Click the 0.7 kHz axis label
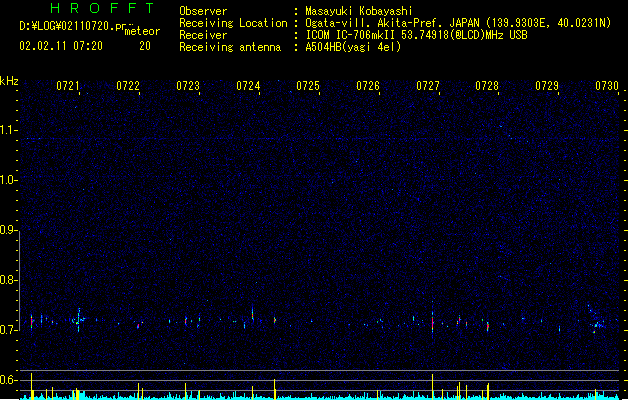 pyautogui.click(x=9, y=330)
